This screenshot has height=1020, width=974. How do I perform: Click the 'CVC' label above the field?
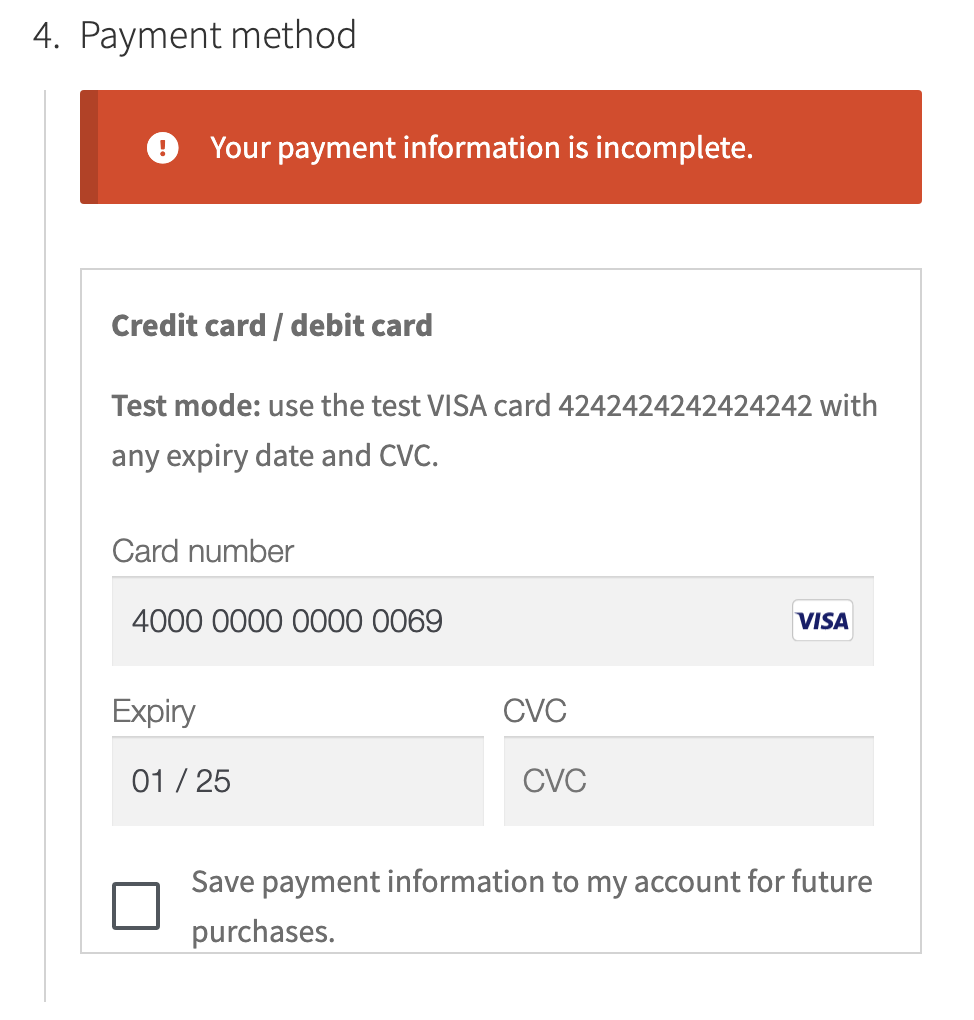coord(535,711)
